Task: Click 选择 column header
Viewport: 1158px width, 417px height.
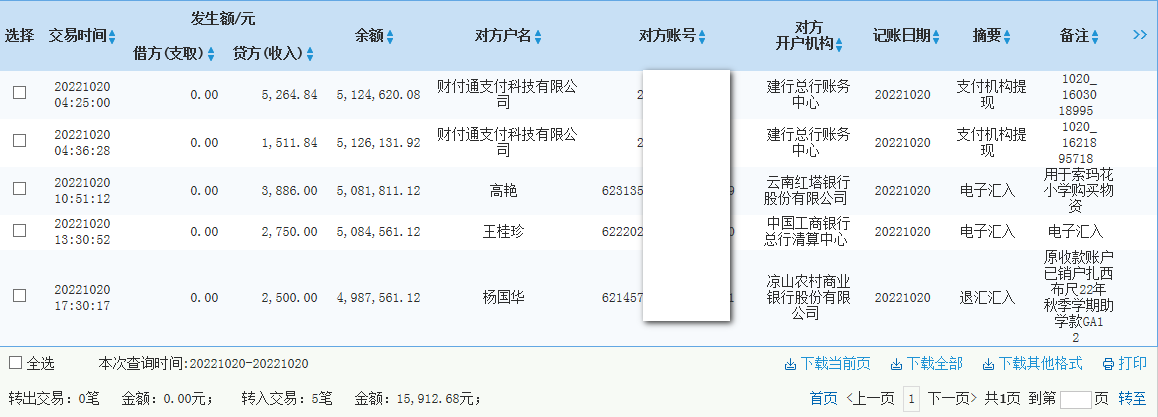Action: tap(19, 35)
